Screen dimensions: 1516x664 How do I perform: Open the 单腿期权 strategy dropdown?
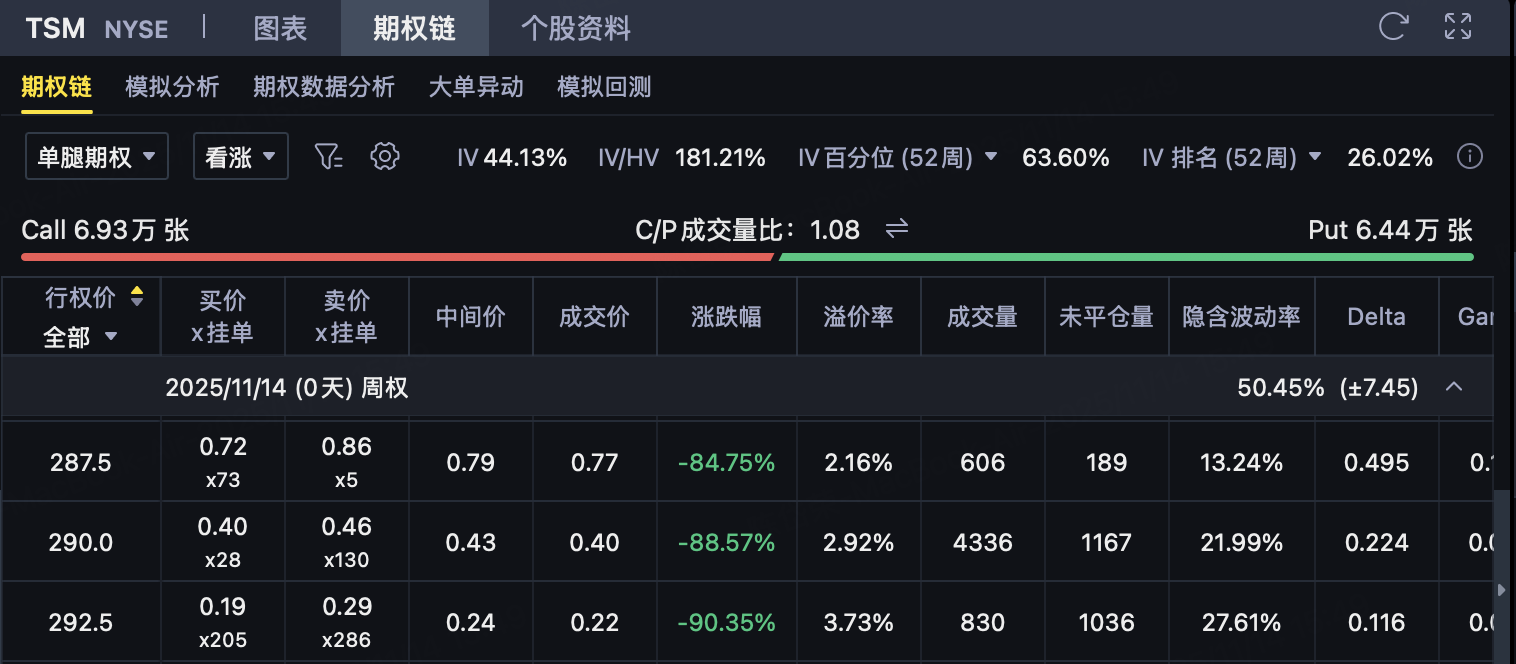pos(96,157)
